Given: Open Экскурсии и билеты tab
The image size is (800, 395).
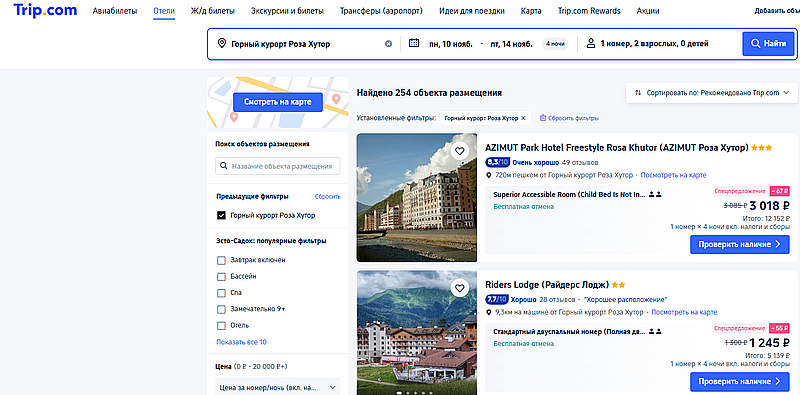Looking at the screenshot, I should [287, 11].
